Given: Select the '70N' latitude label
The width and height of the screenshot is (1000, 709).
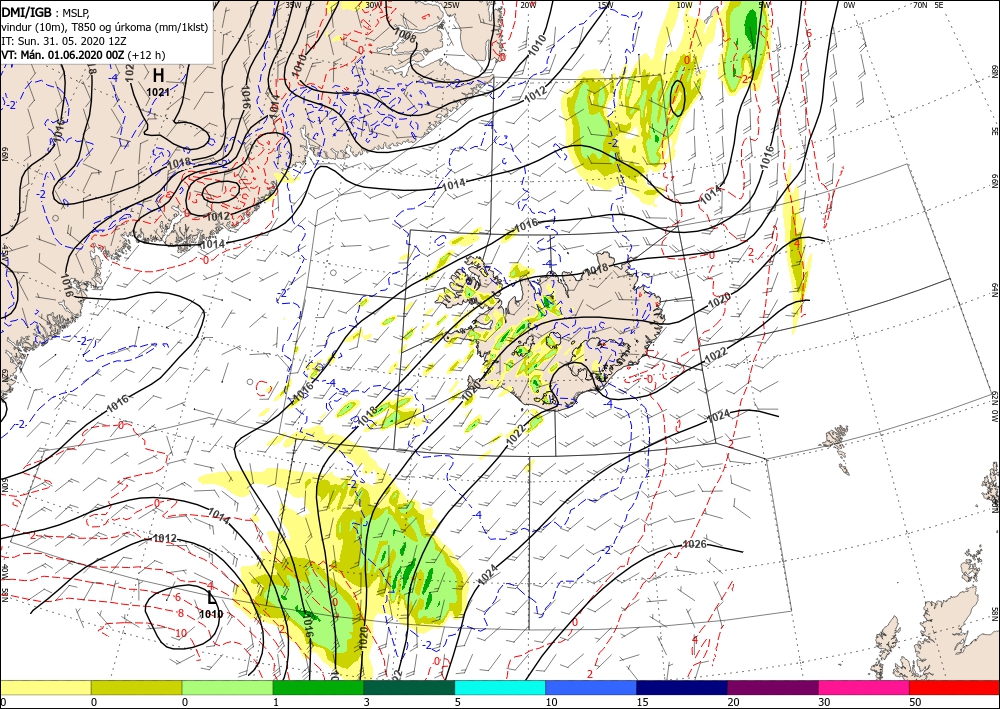Looking at the screenshot, I should tap(920, 5).
